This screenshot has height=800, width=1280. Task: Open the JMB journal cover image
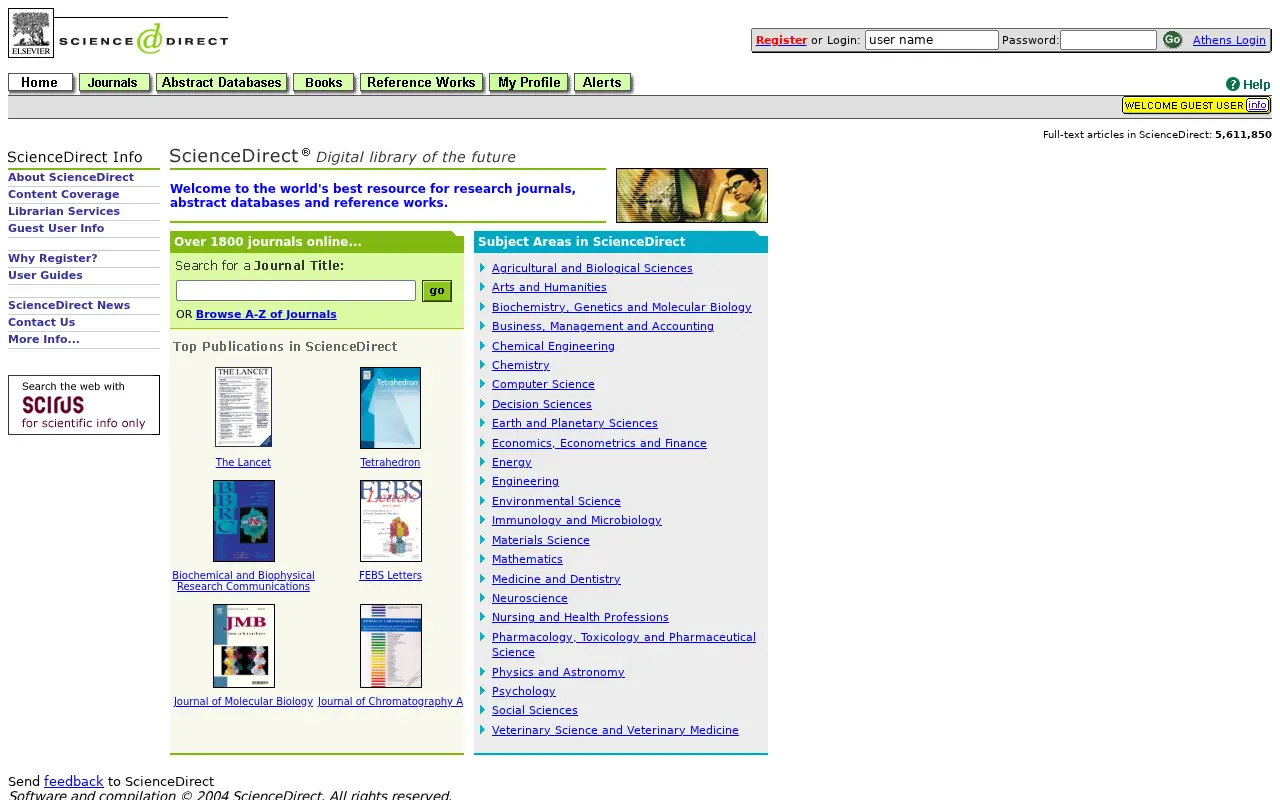point(243,646)
